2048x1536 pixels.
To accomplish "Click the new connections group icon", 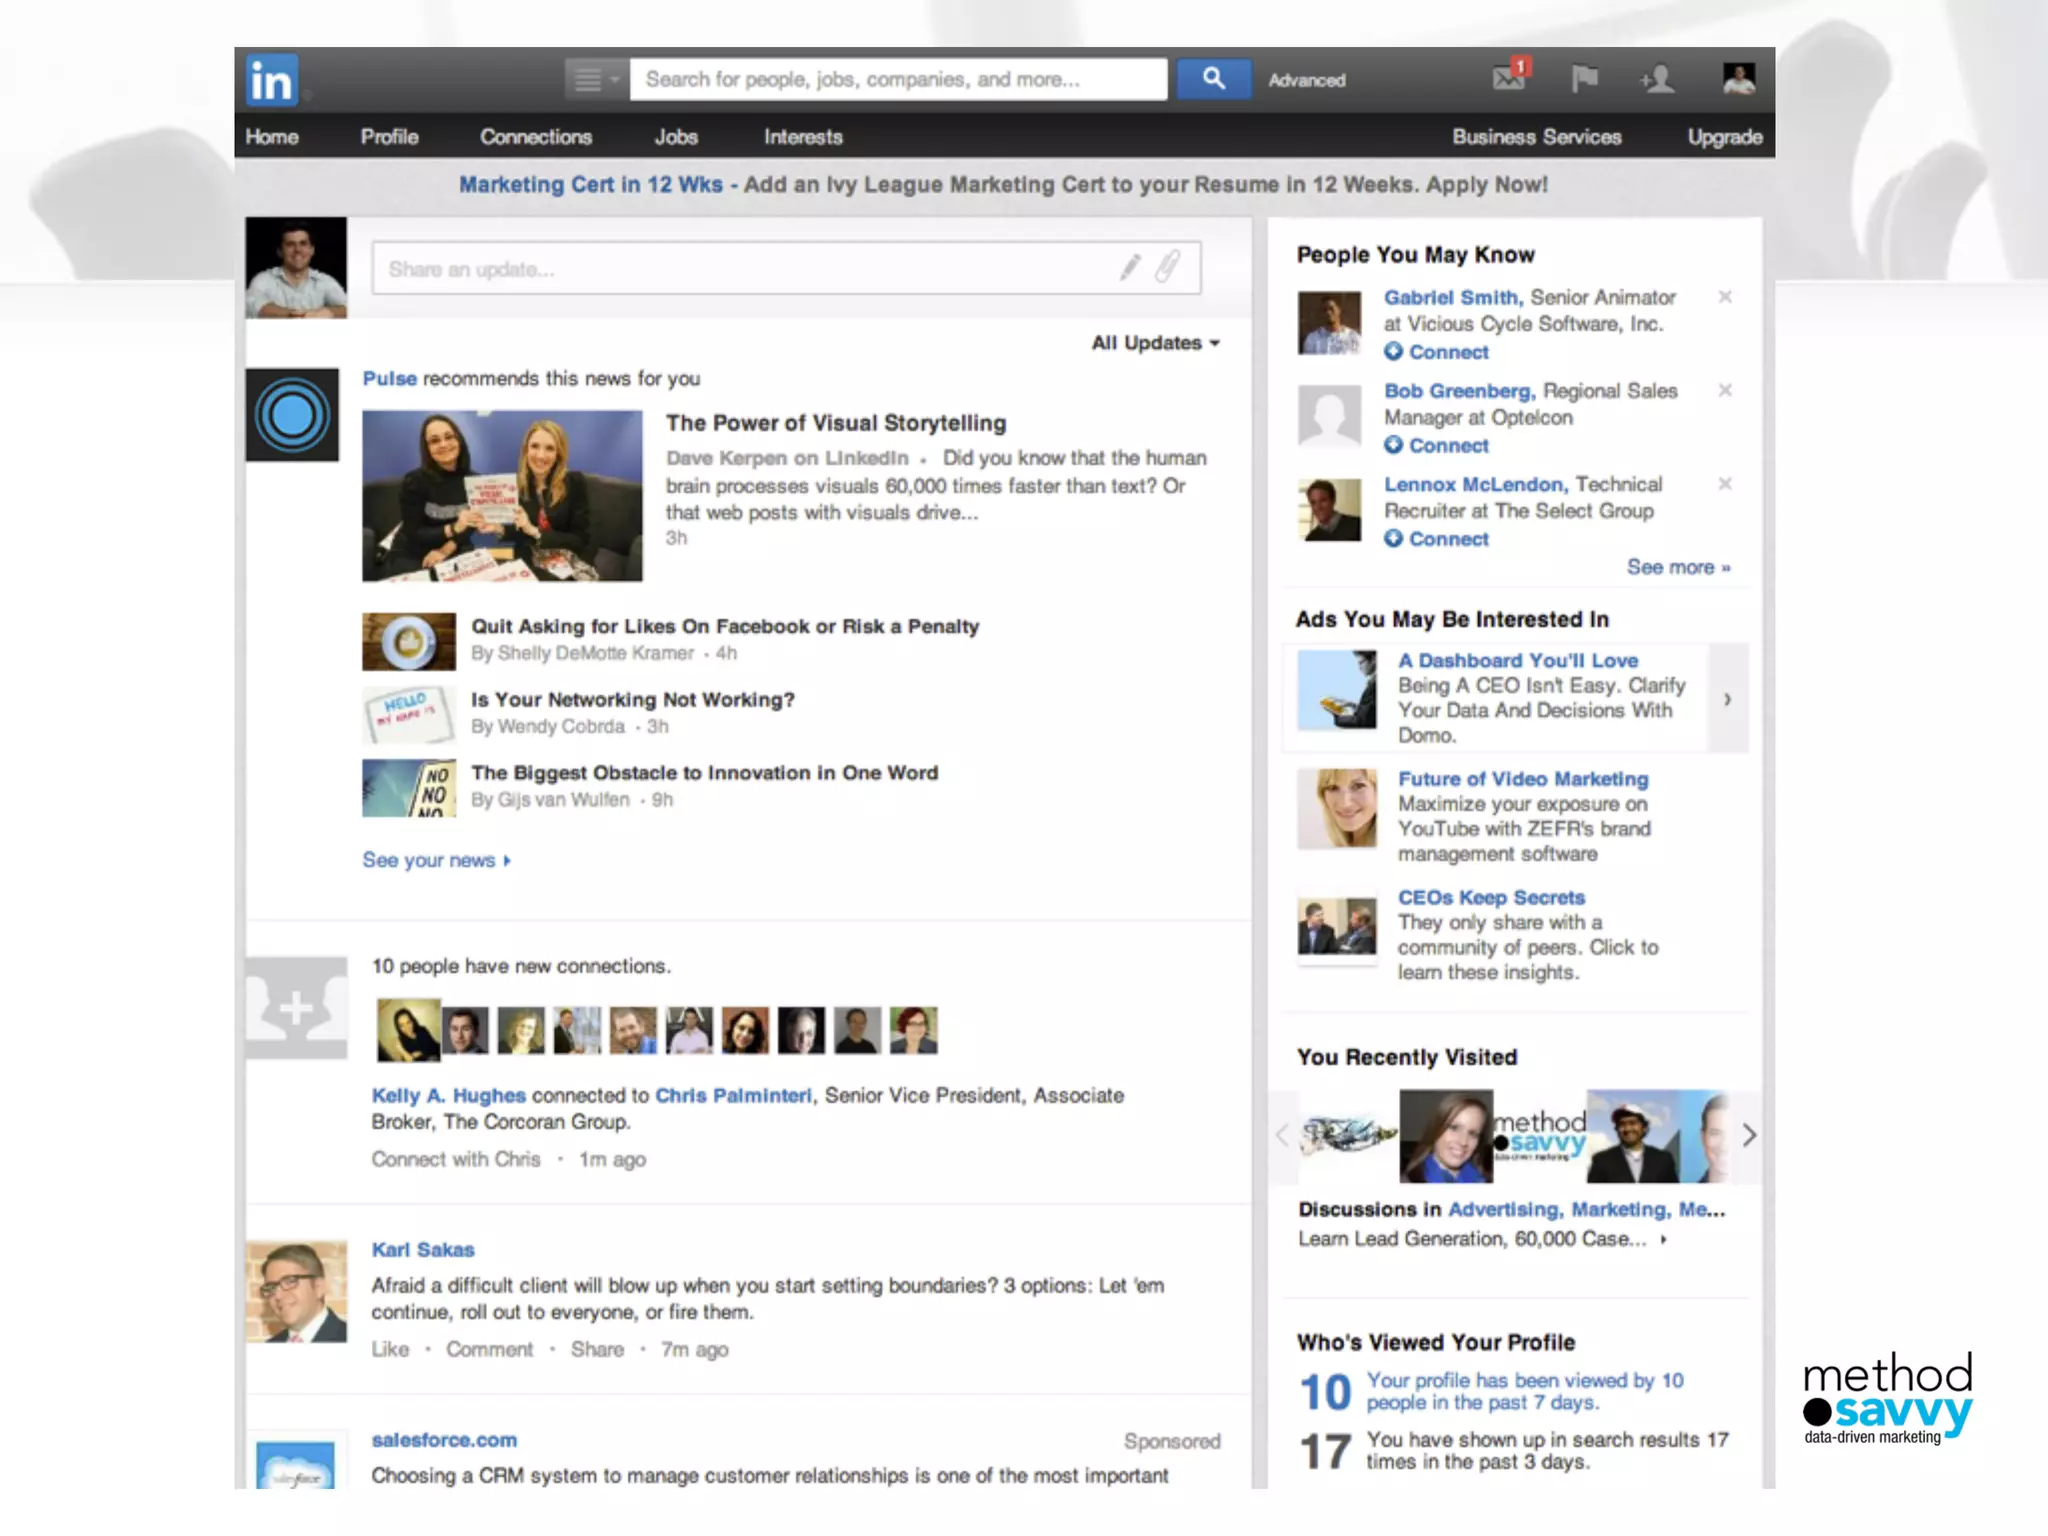I will click(296, 1008).
